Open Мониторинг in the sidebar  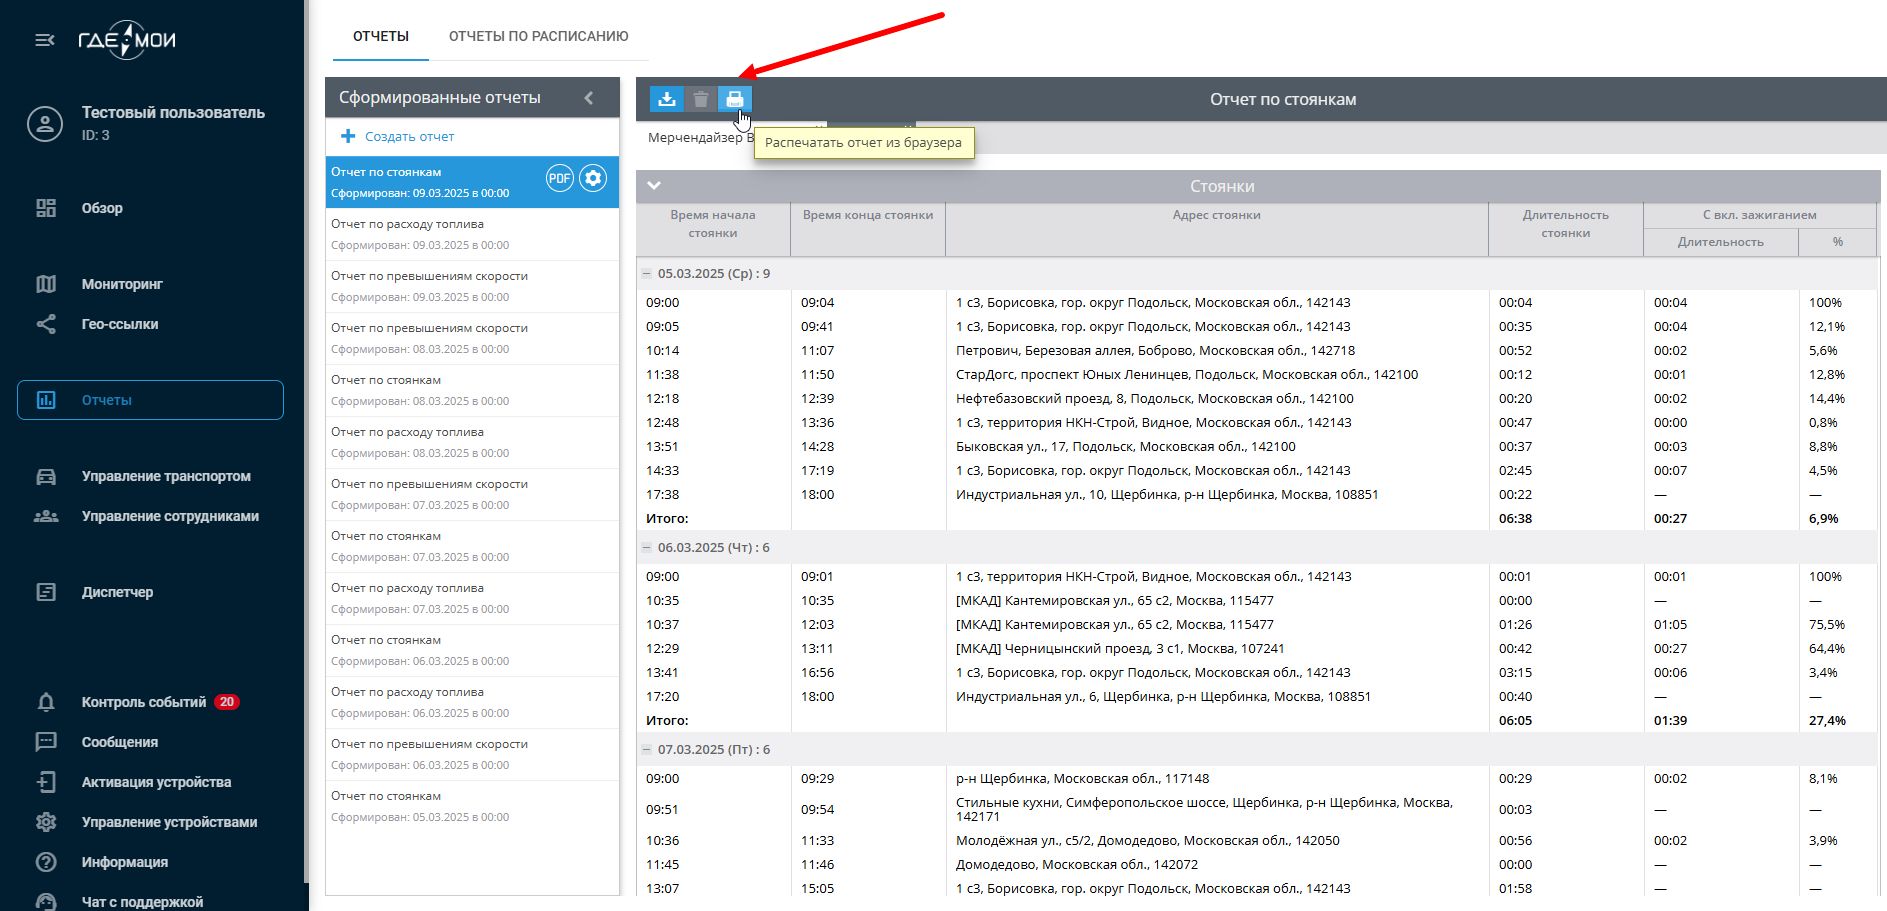[122, 284]
